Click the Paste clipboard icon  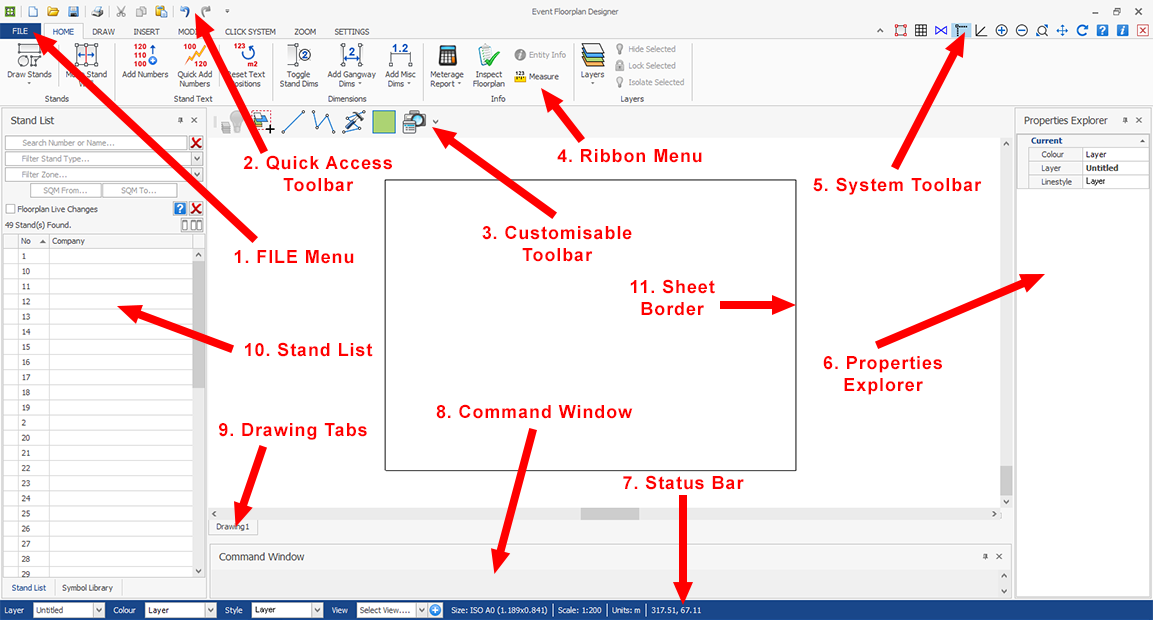161,12
